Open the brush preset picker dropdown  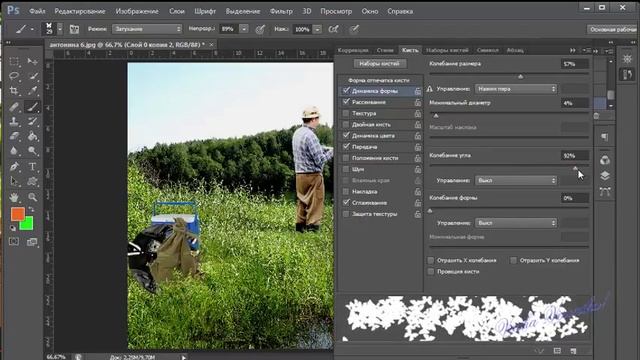click(x=60, y=29)
